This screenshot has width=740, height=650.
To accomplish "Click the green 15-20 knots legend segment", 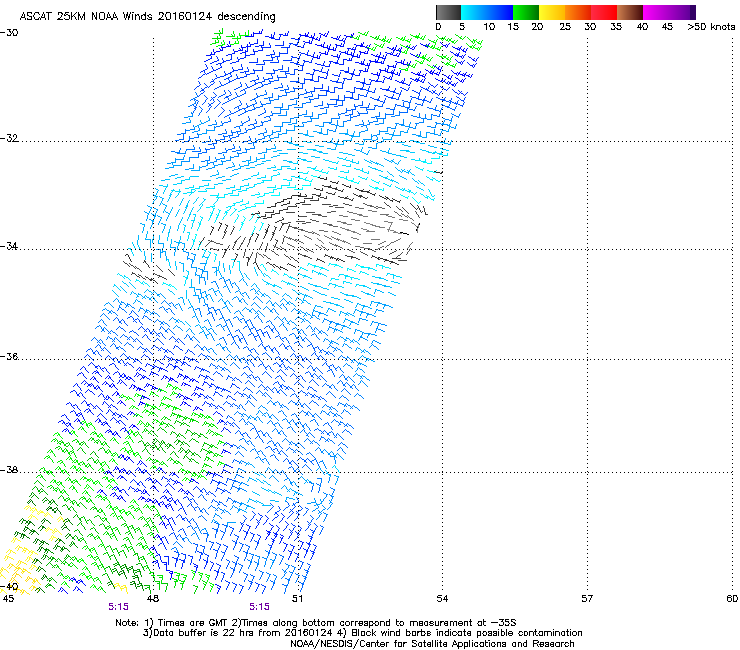I will click(x=526, y=12).
